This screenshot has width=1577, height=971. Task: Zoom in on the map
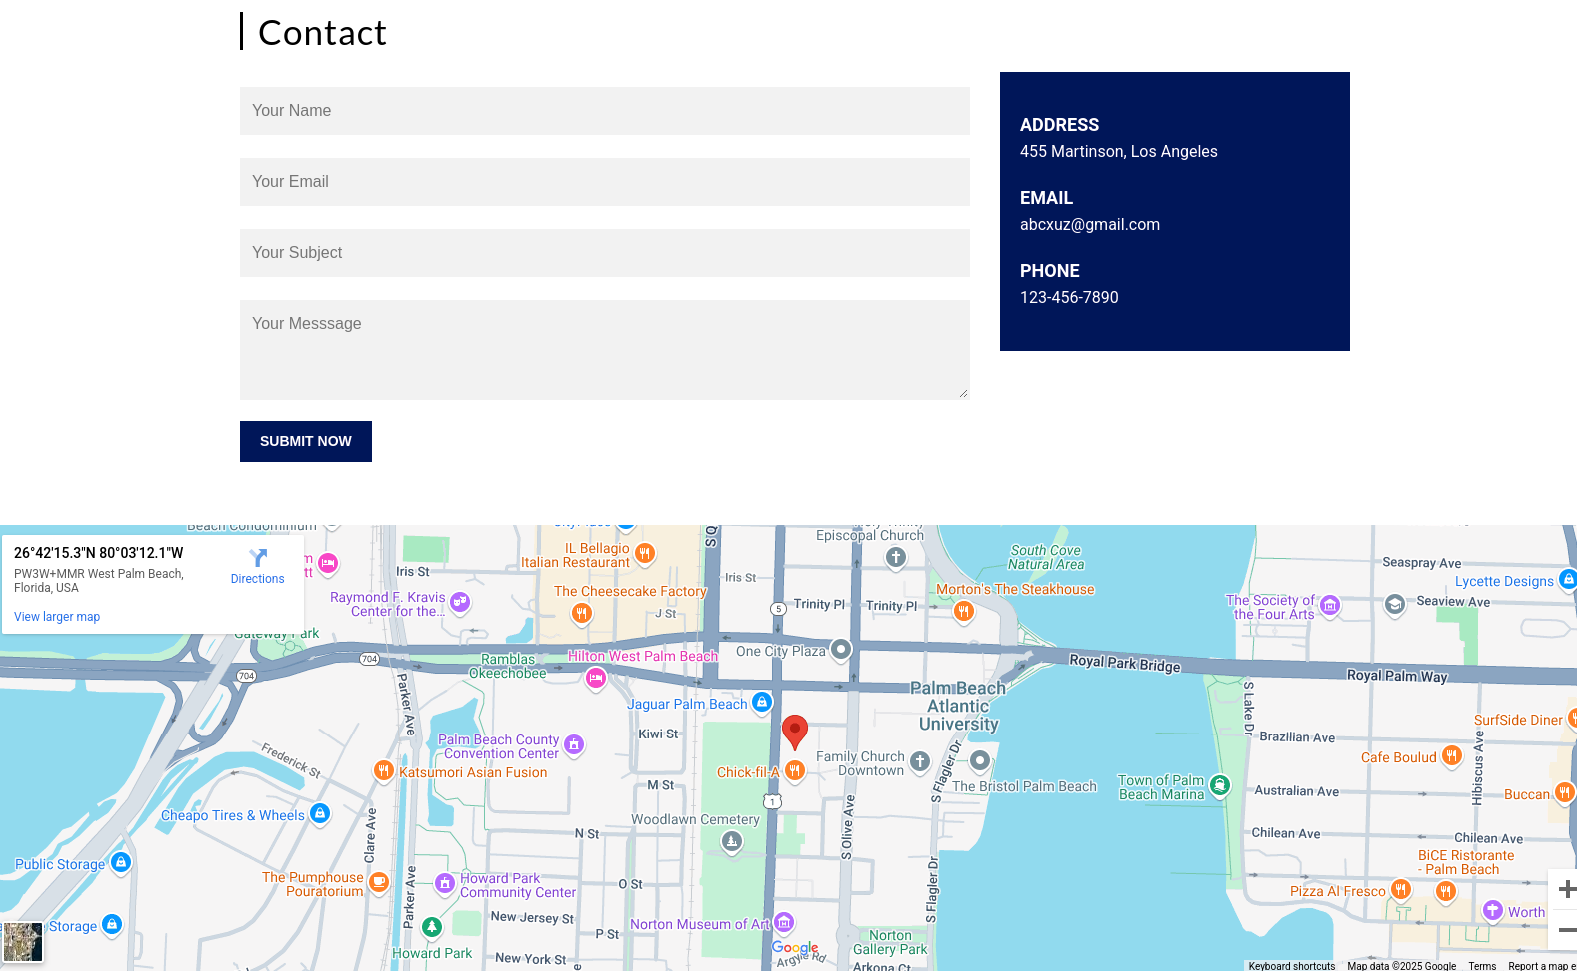pyautogui.click(x=1565, y=889)
